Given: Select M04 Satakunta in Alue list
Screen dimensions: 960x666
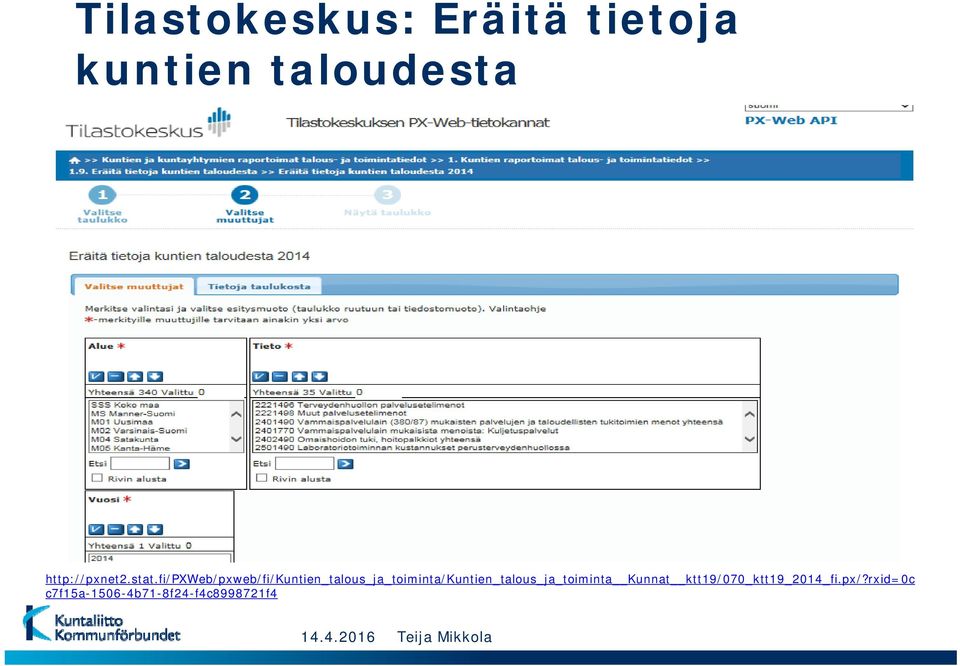Looking at the screenshot, I should coord(159,440).
